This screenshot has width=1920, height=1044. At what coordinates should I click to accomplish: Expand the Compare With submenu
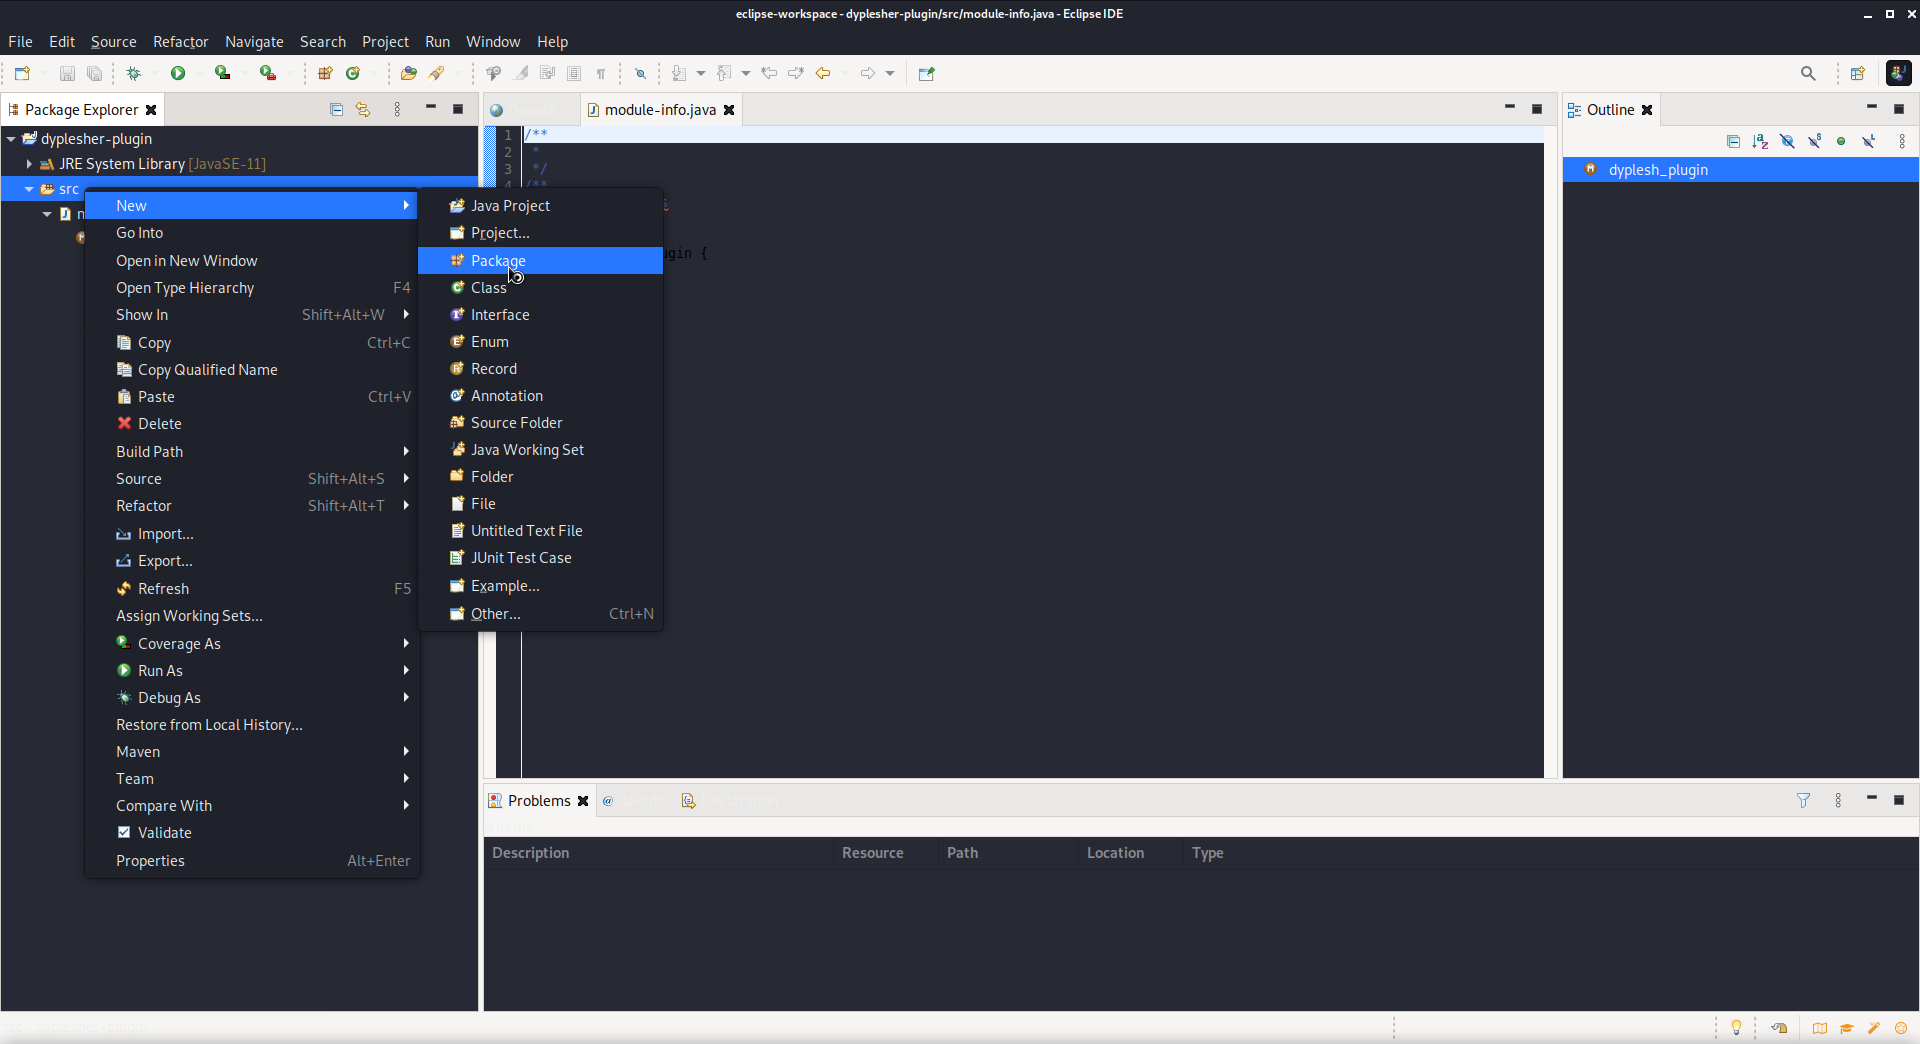[x=252, y=806]
